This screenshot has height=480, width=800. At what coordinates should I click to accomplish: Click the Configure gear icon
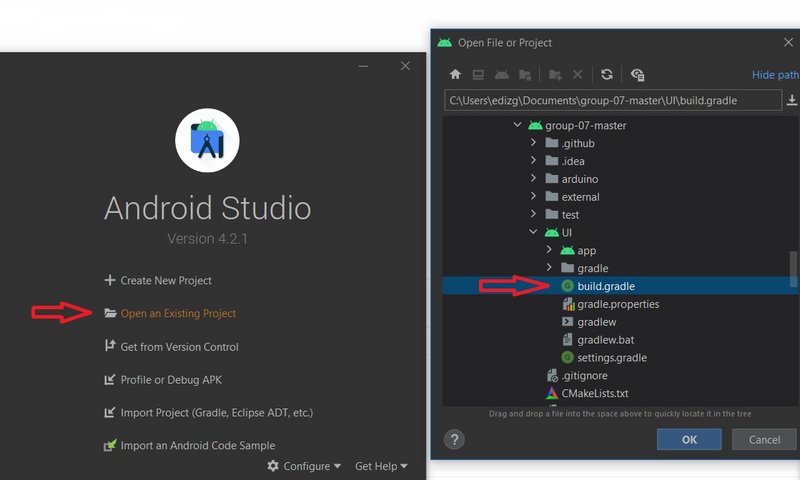pyautogui.click(x=273, y=466)
